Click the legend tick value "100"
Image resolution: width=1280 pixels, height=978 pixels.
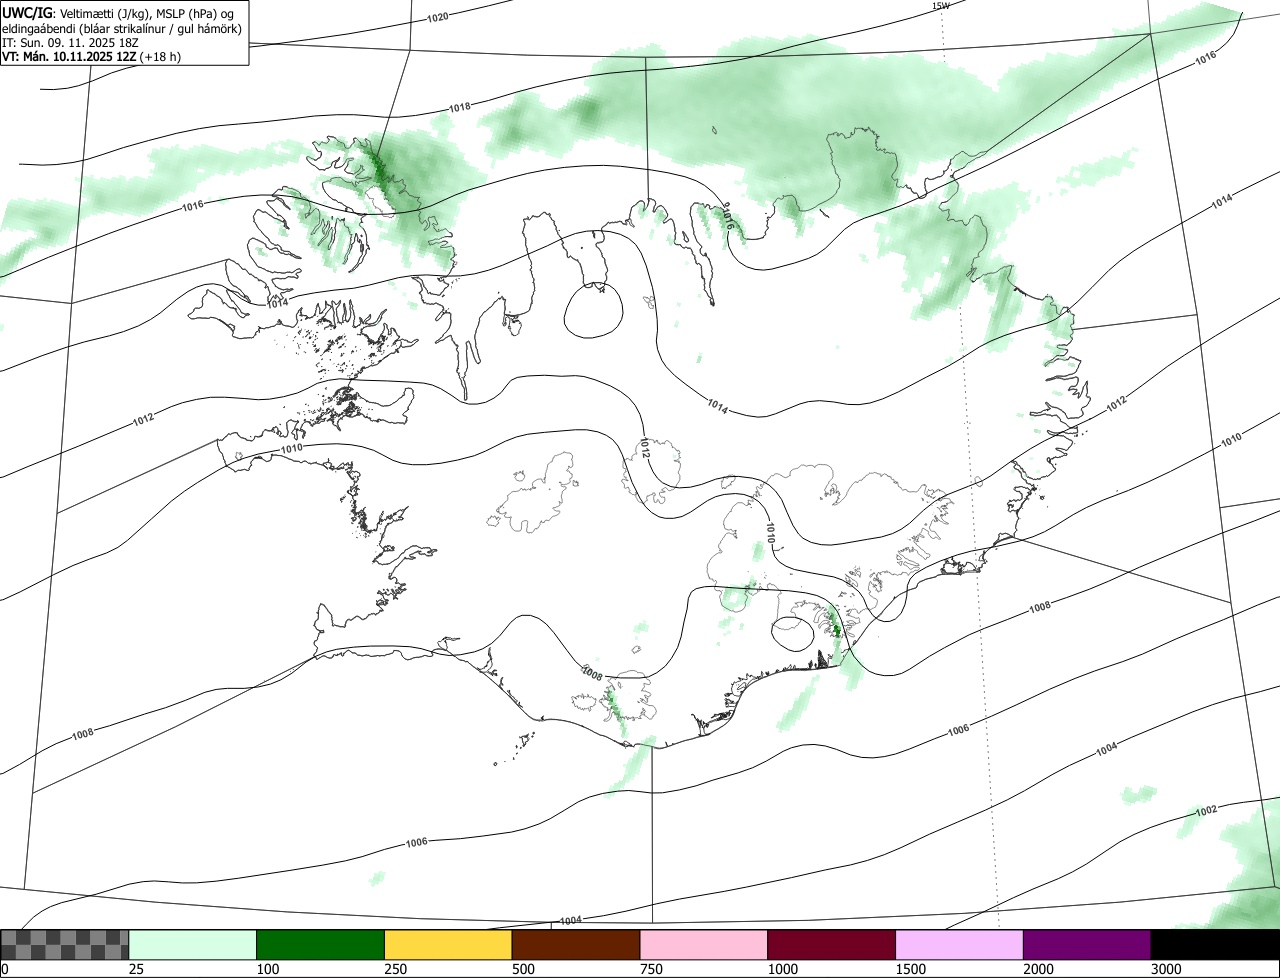[x=267, y=970]
